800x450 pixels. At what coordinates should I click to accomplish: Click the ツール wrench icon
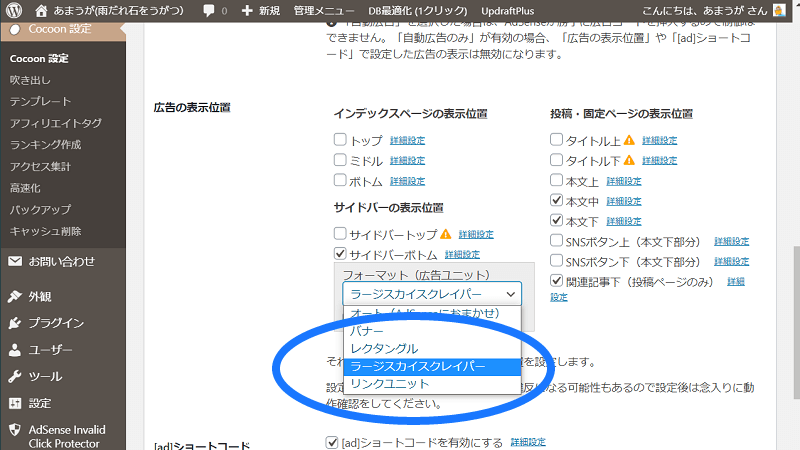(x=15, y=377)
